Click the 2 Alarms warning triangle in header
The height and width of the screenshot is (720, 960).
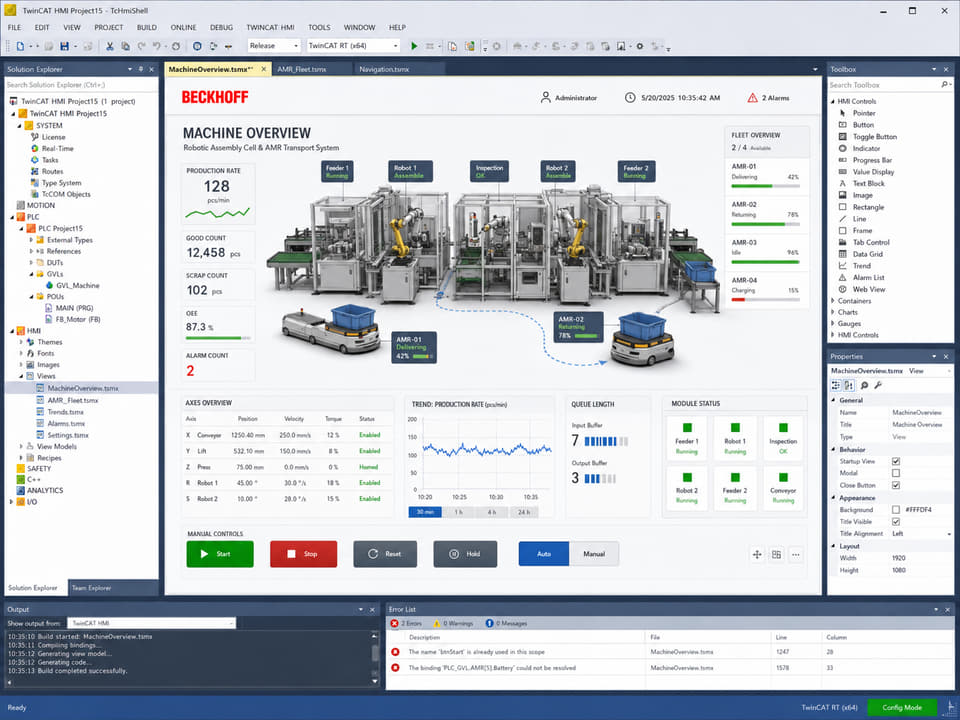pos(752,98)
